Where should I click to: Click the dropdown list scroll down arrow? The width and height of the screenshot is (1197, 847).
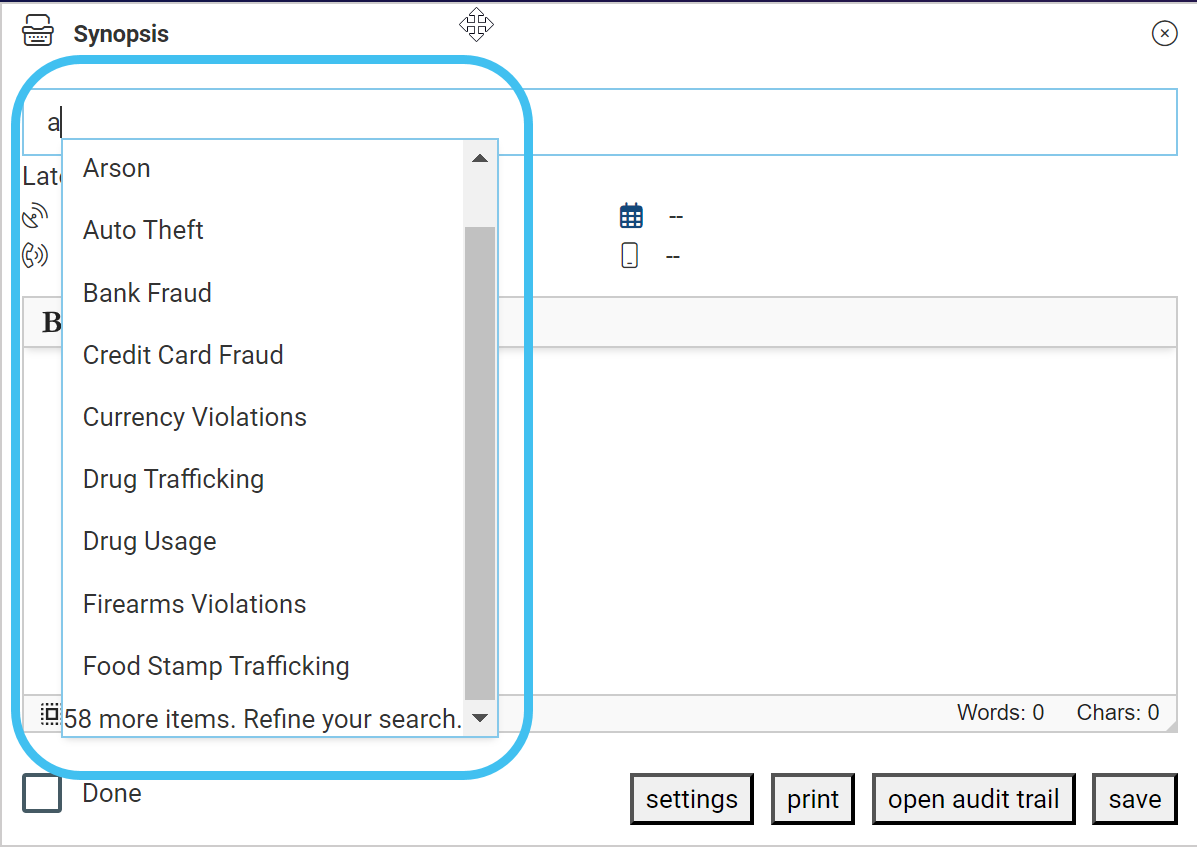tap(480, 718)
